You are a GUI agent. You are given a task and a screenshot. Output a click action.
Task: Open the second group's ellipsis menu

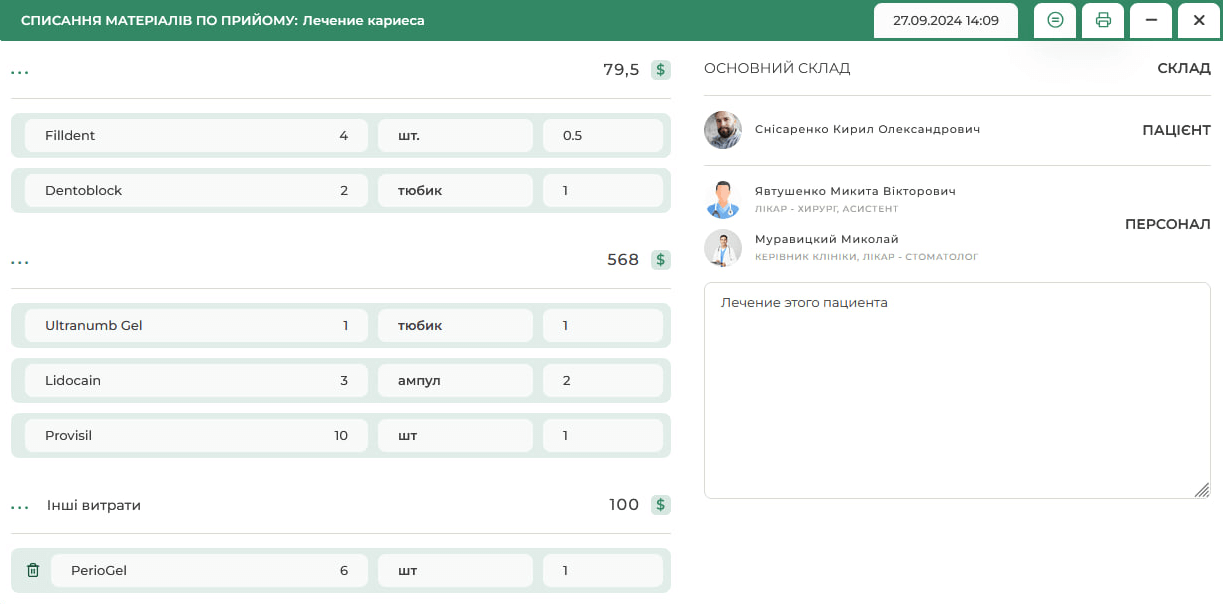[x=19, y=260]
